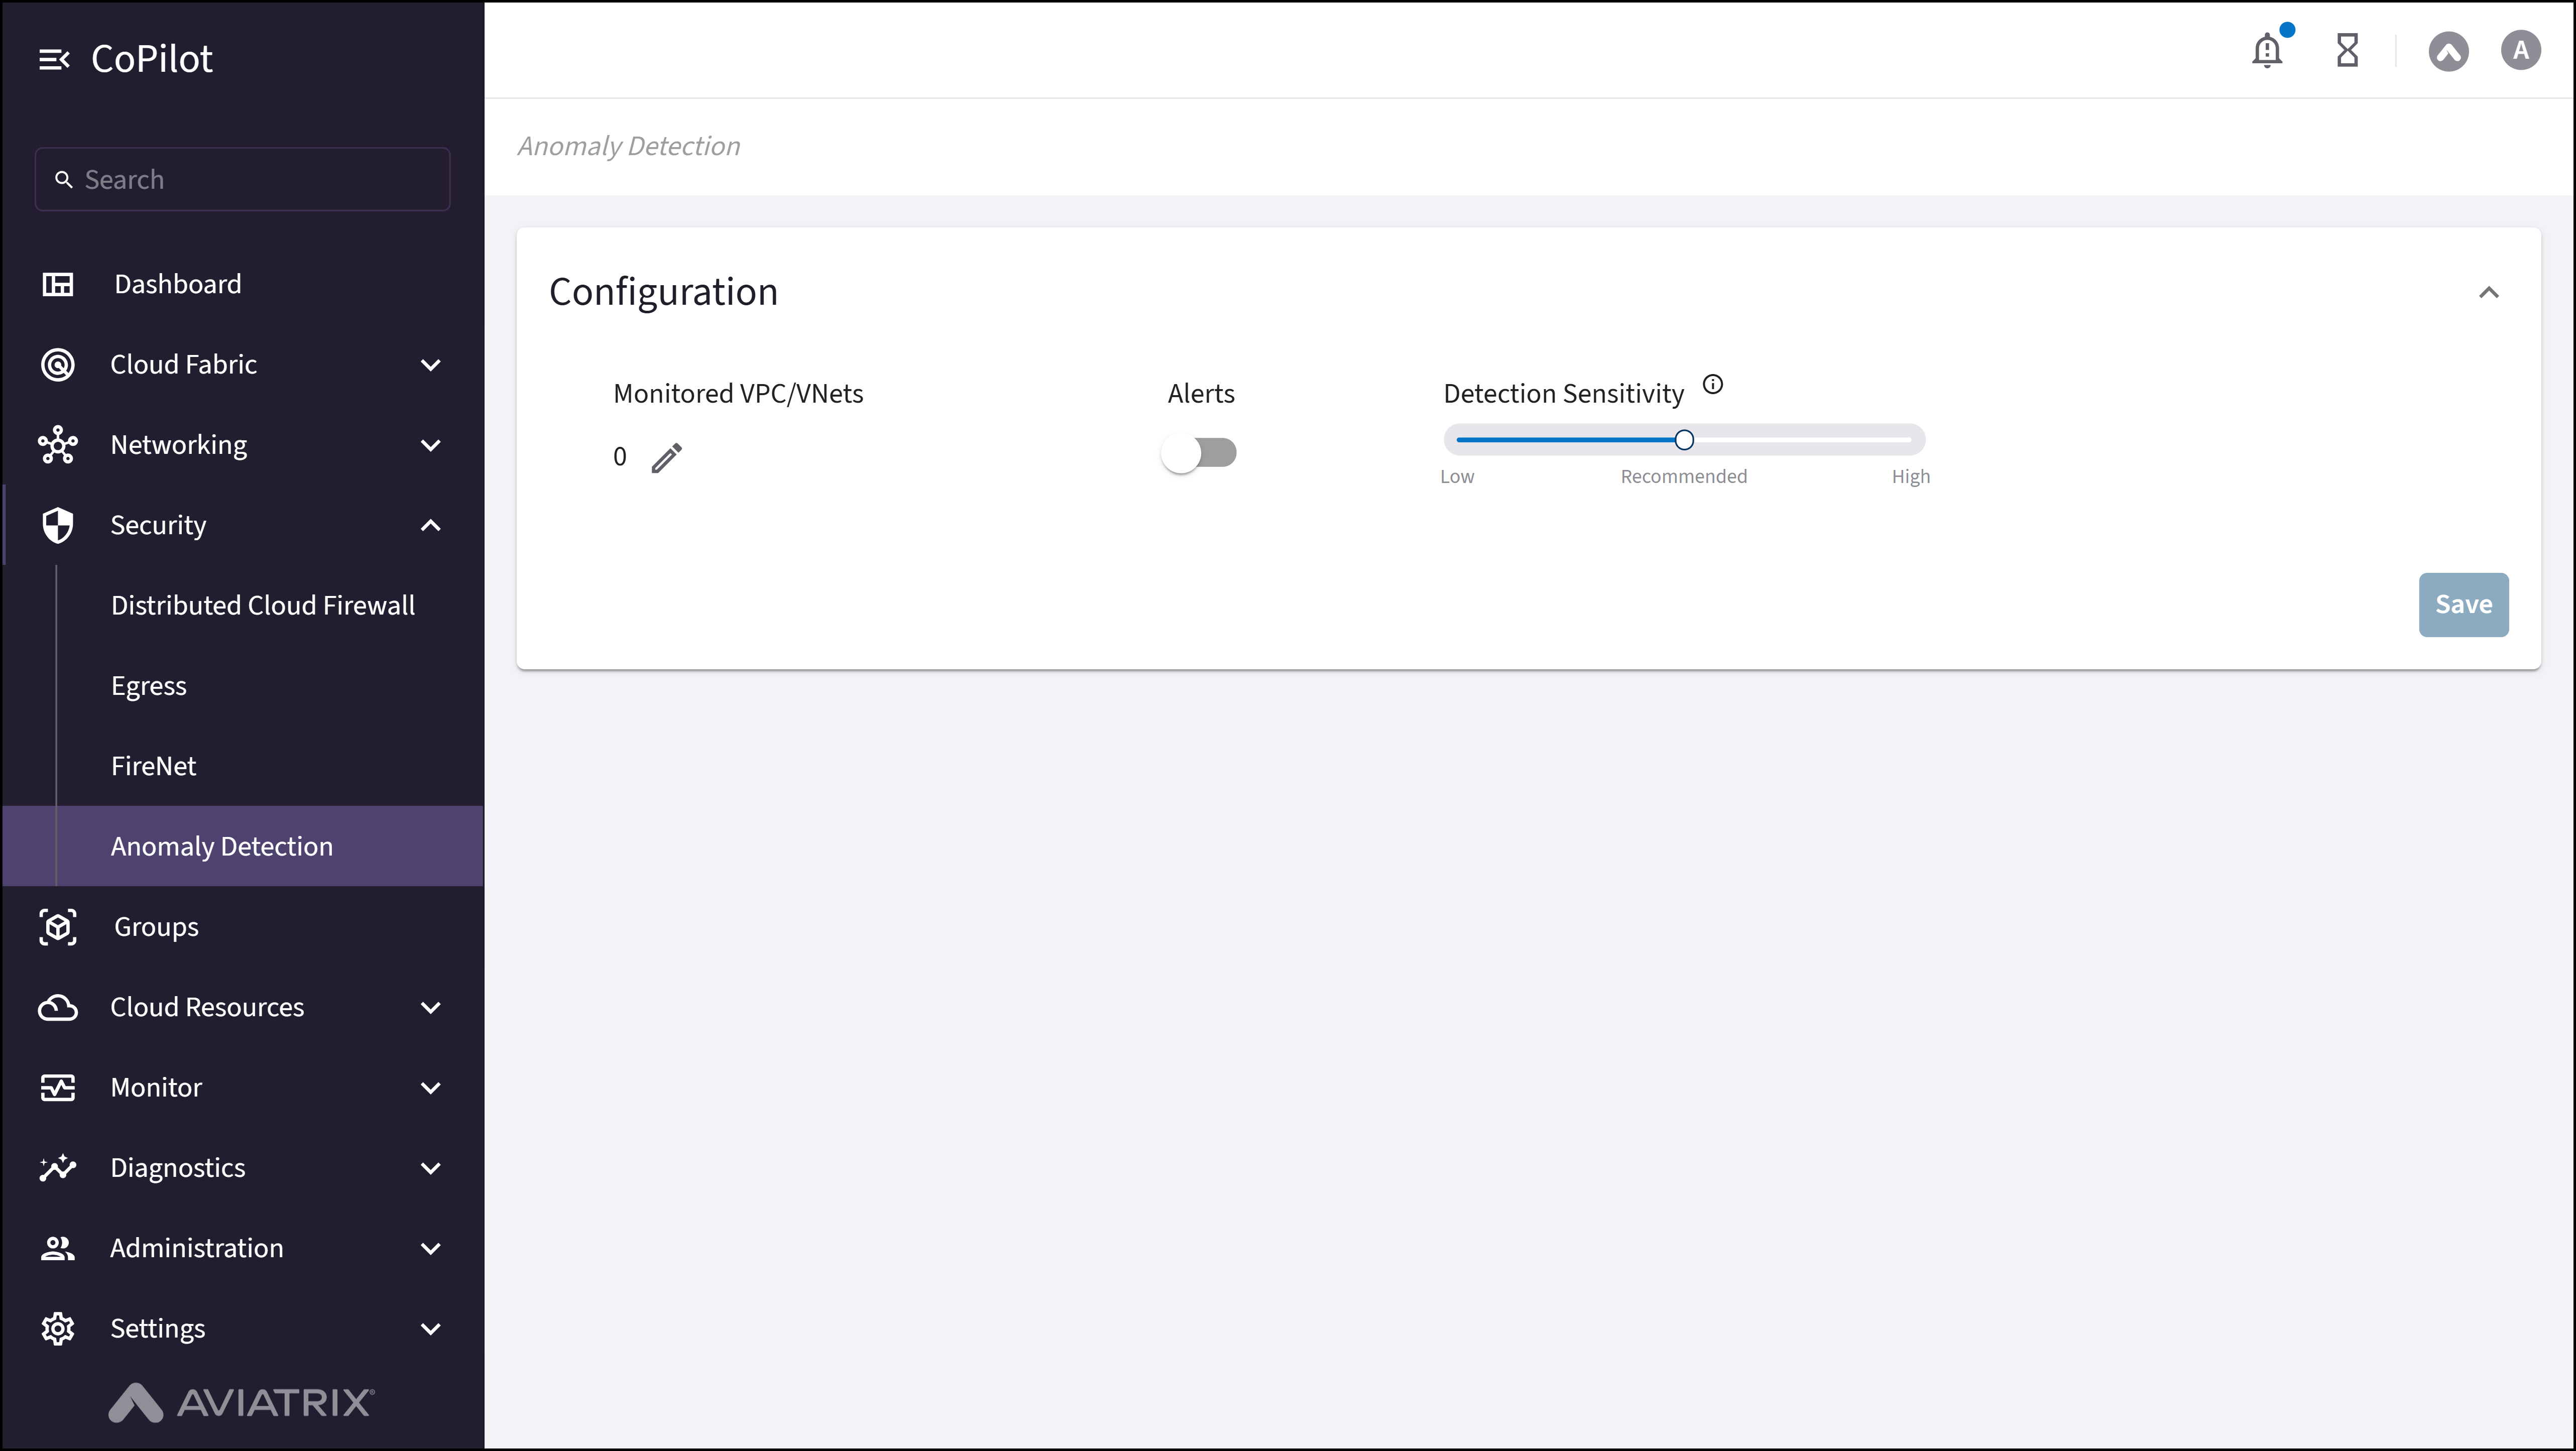Image resolution: width=2576 pixels, height=1451 pixels.
Task: Open Groups from the sidebar icon
Action: tap(58, 927)
